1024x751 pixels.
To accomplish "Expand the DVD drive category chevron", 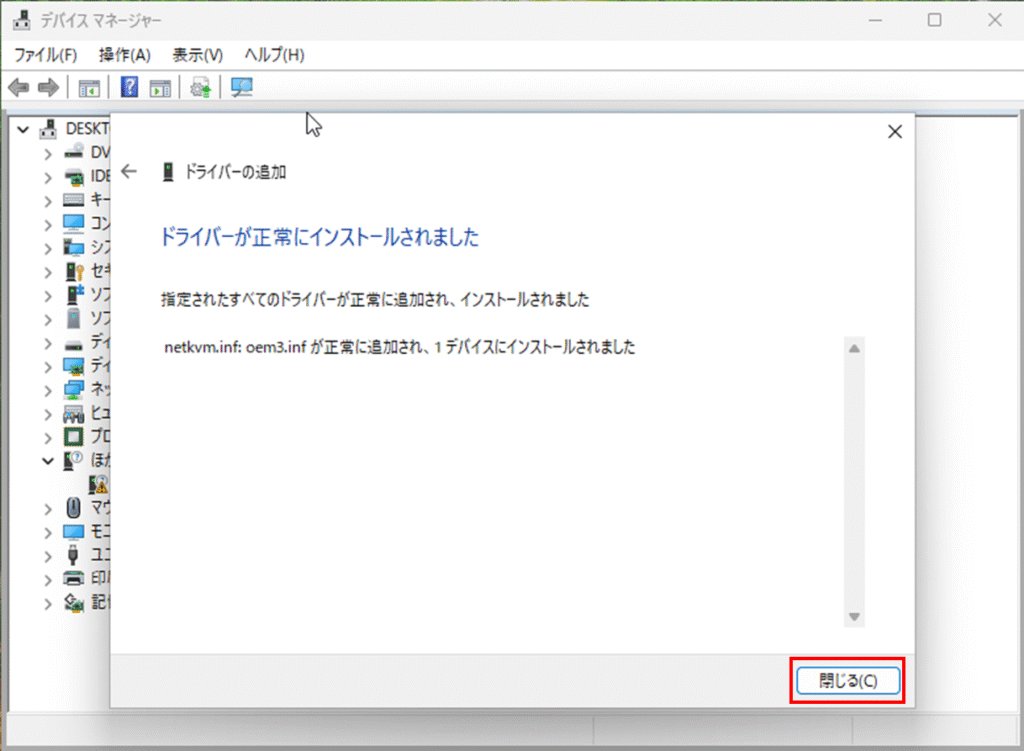I will [x=47, y=152].
